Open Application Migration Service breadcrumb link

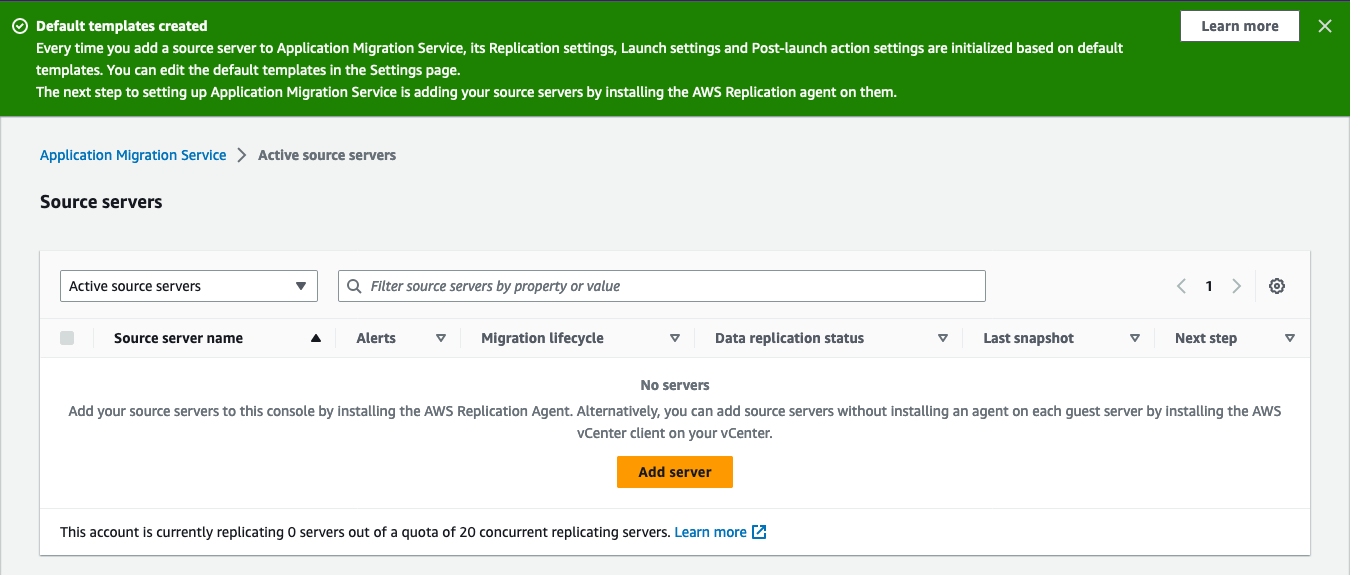pos(133,155)
